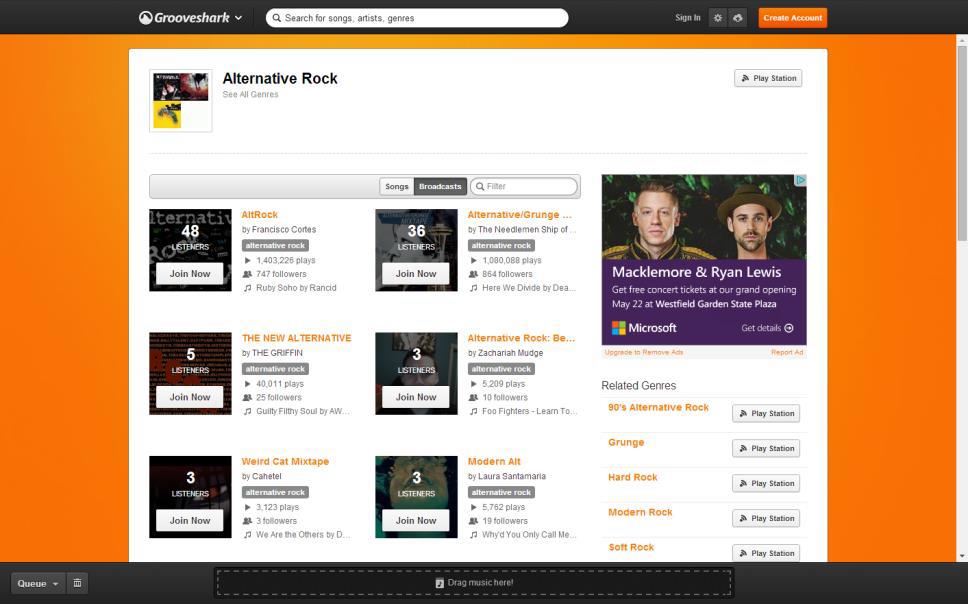Expand the Queue dropdown

(38, 583)
